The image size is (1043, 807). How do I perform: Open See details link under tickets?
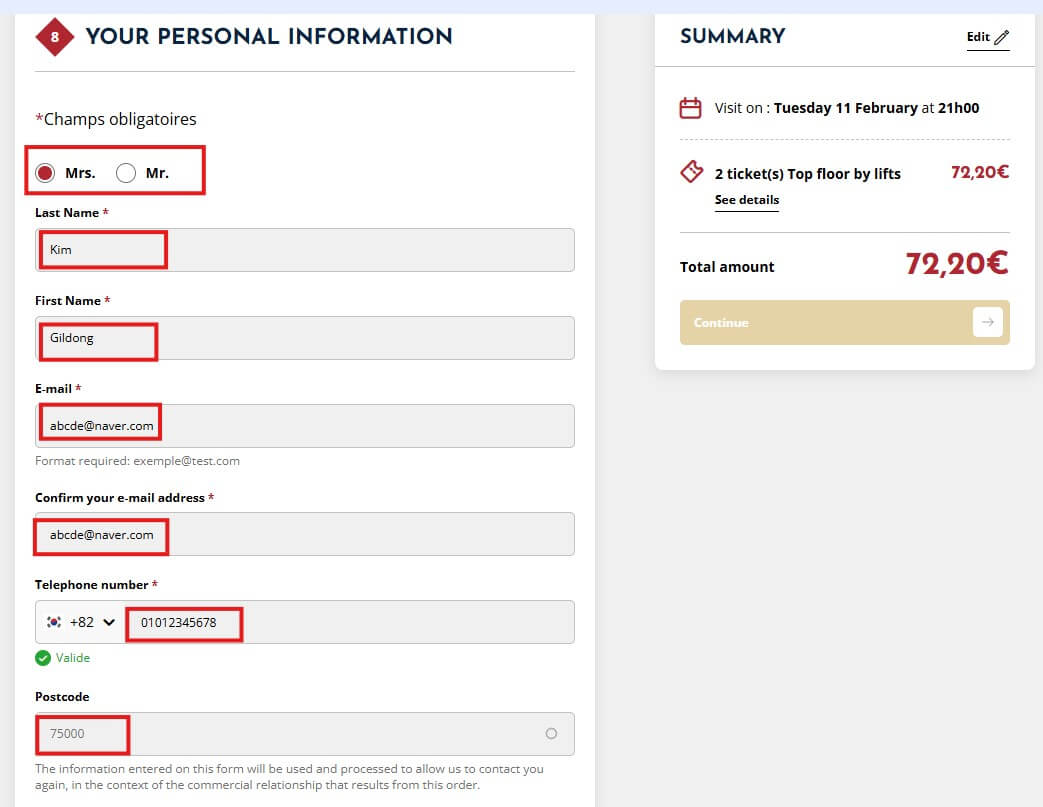point(746,200)
